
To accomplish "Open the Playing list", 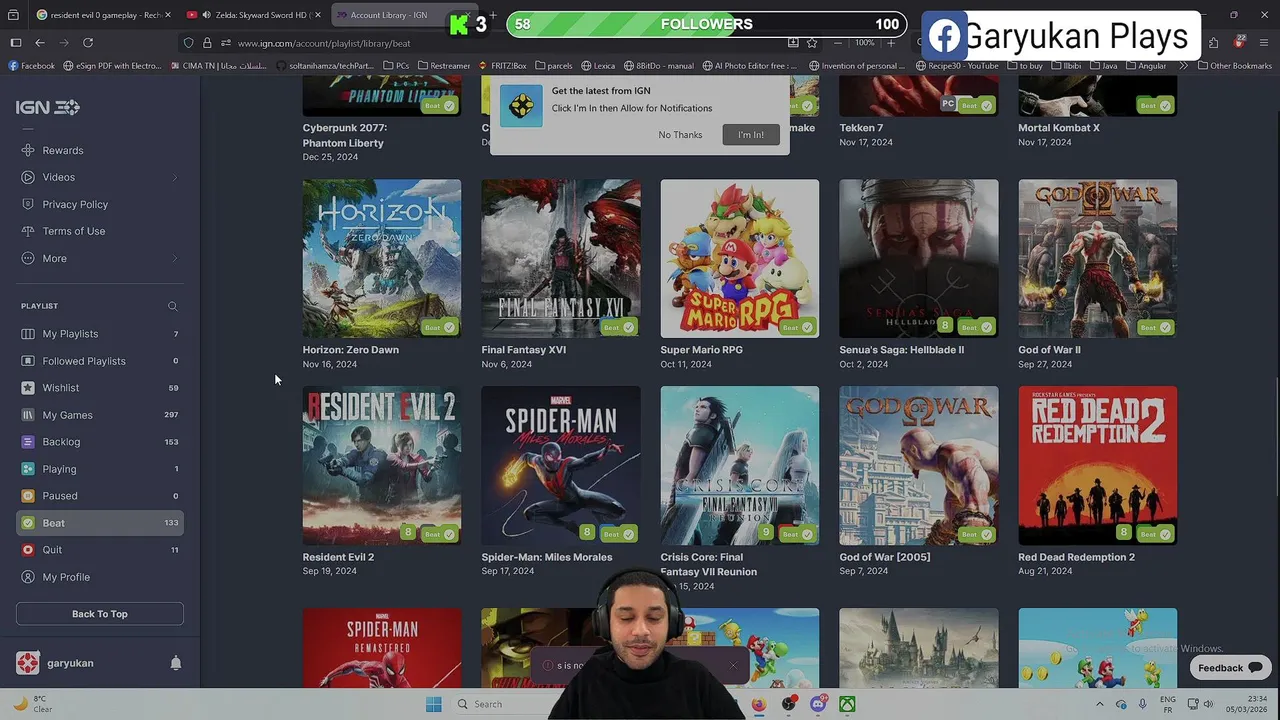I will pyautogui.click(x=99, y=469).
